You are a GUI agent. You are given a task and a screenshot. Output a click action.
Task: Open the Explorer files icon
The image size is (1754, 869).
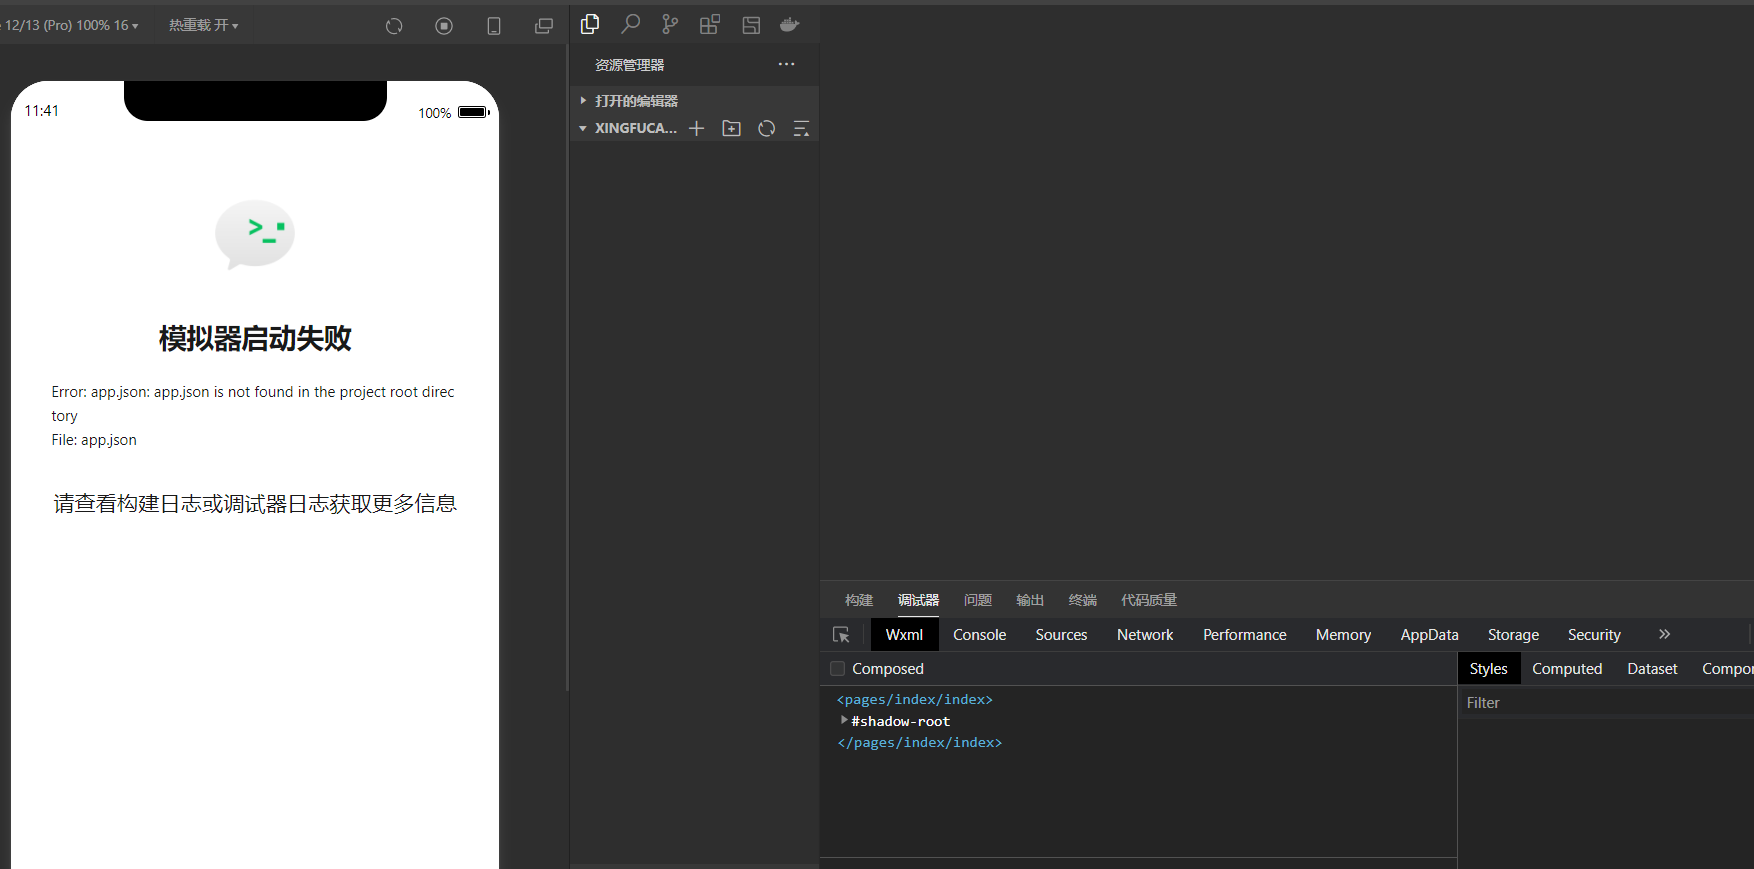[x=590, y=24]
